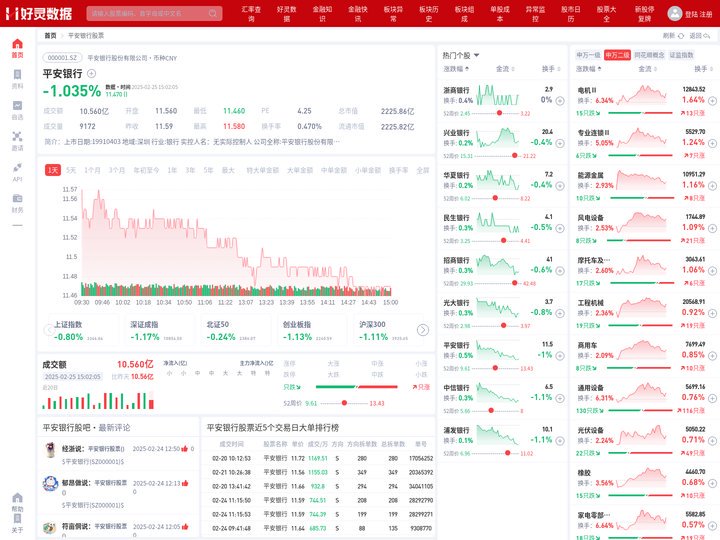
Task: Add 平安银行 to watchlist with plus icon
Action: click(x=91, y=73)
